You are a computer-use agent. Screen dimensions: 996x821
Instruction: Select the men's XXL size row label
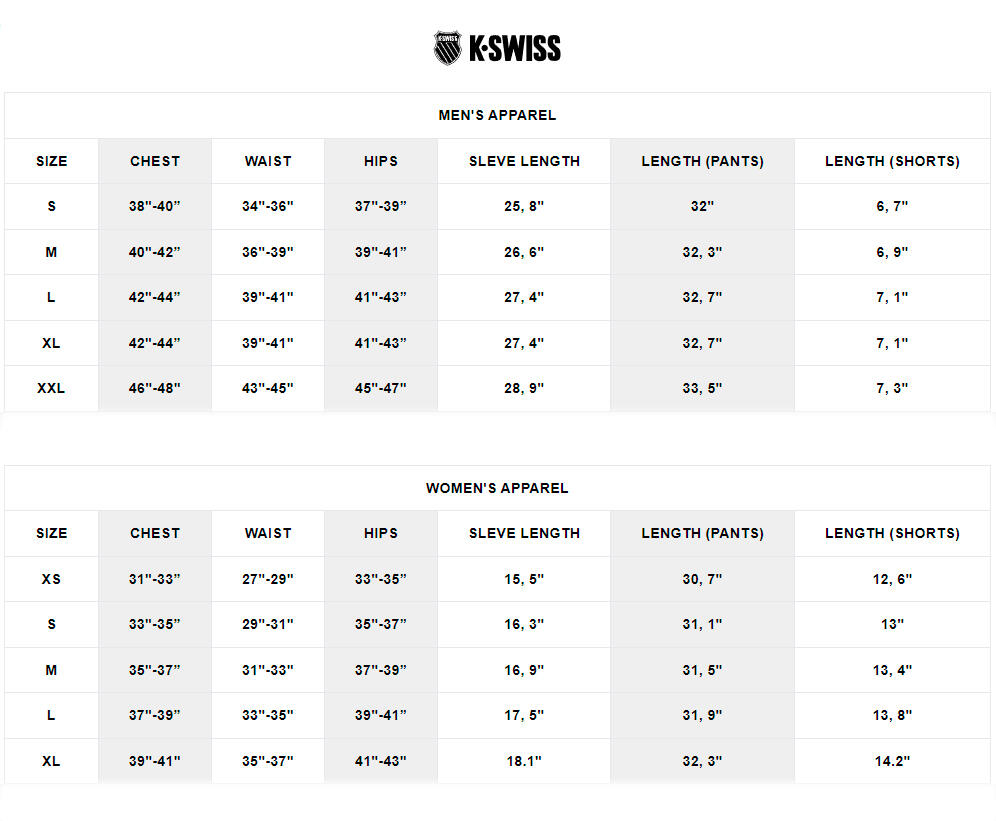pos(51,388)
